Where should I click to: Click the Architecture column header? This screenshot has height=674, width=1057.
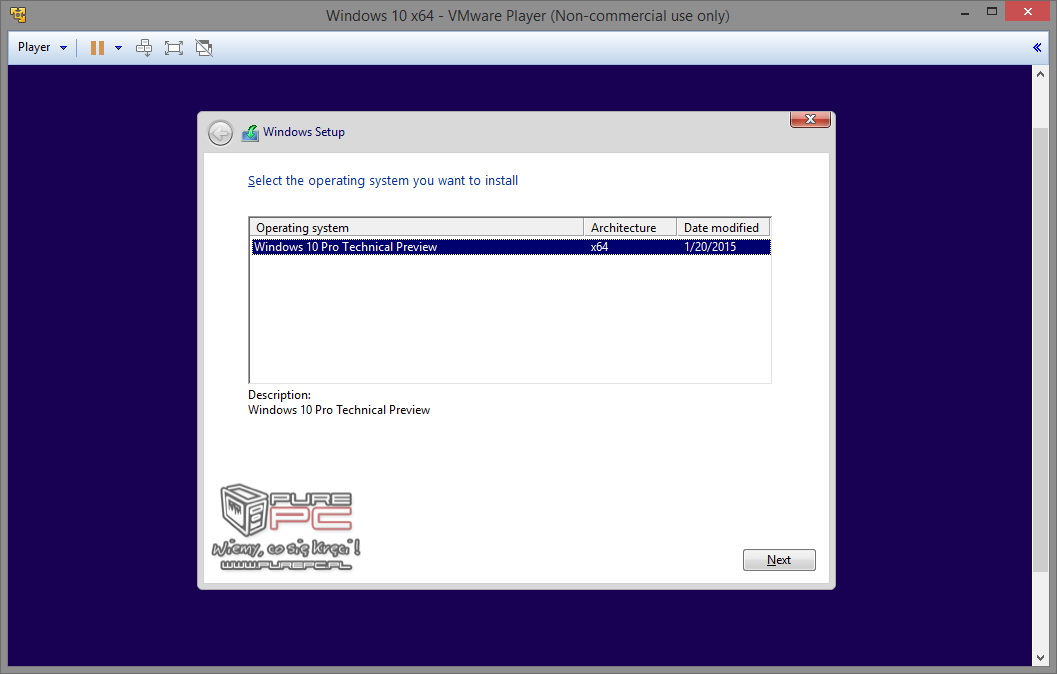(x=629, y=228)
